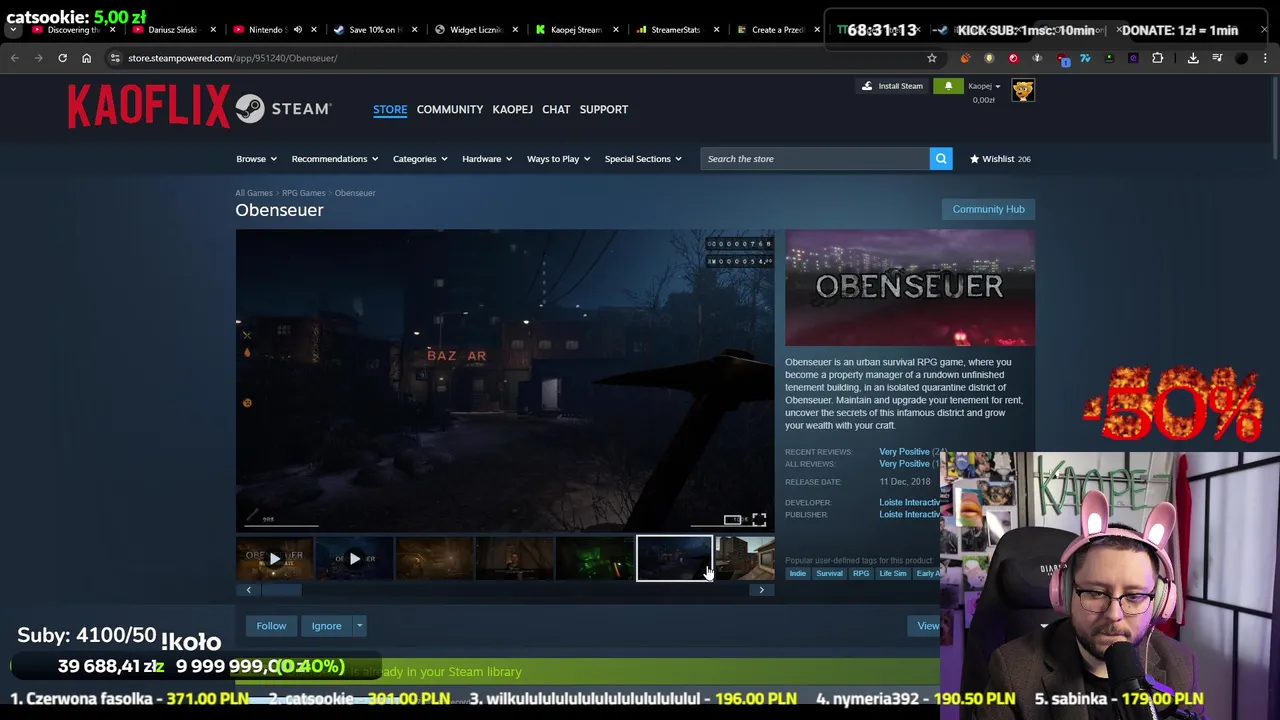Expand the Ways to Play dropdown
The height and width of the screenshot is (720, 1280).
558,159
